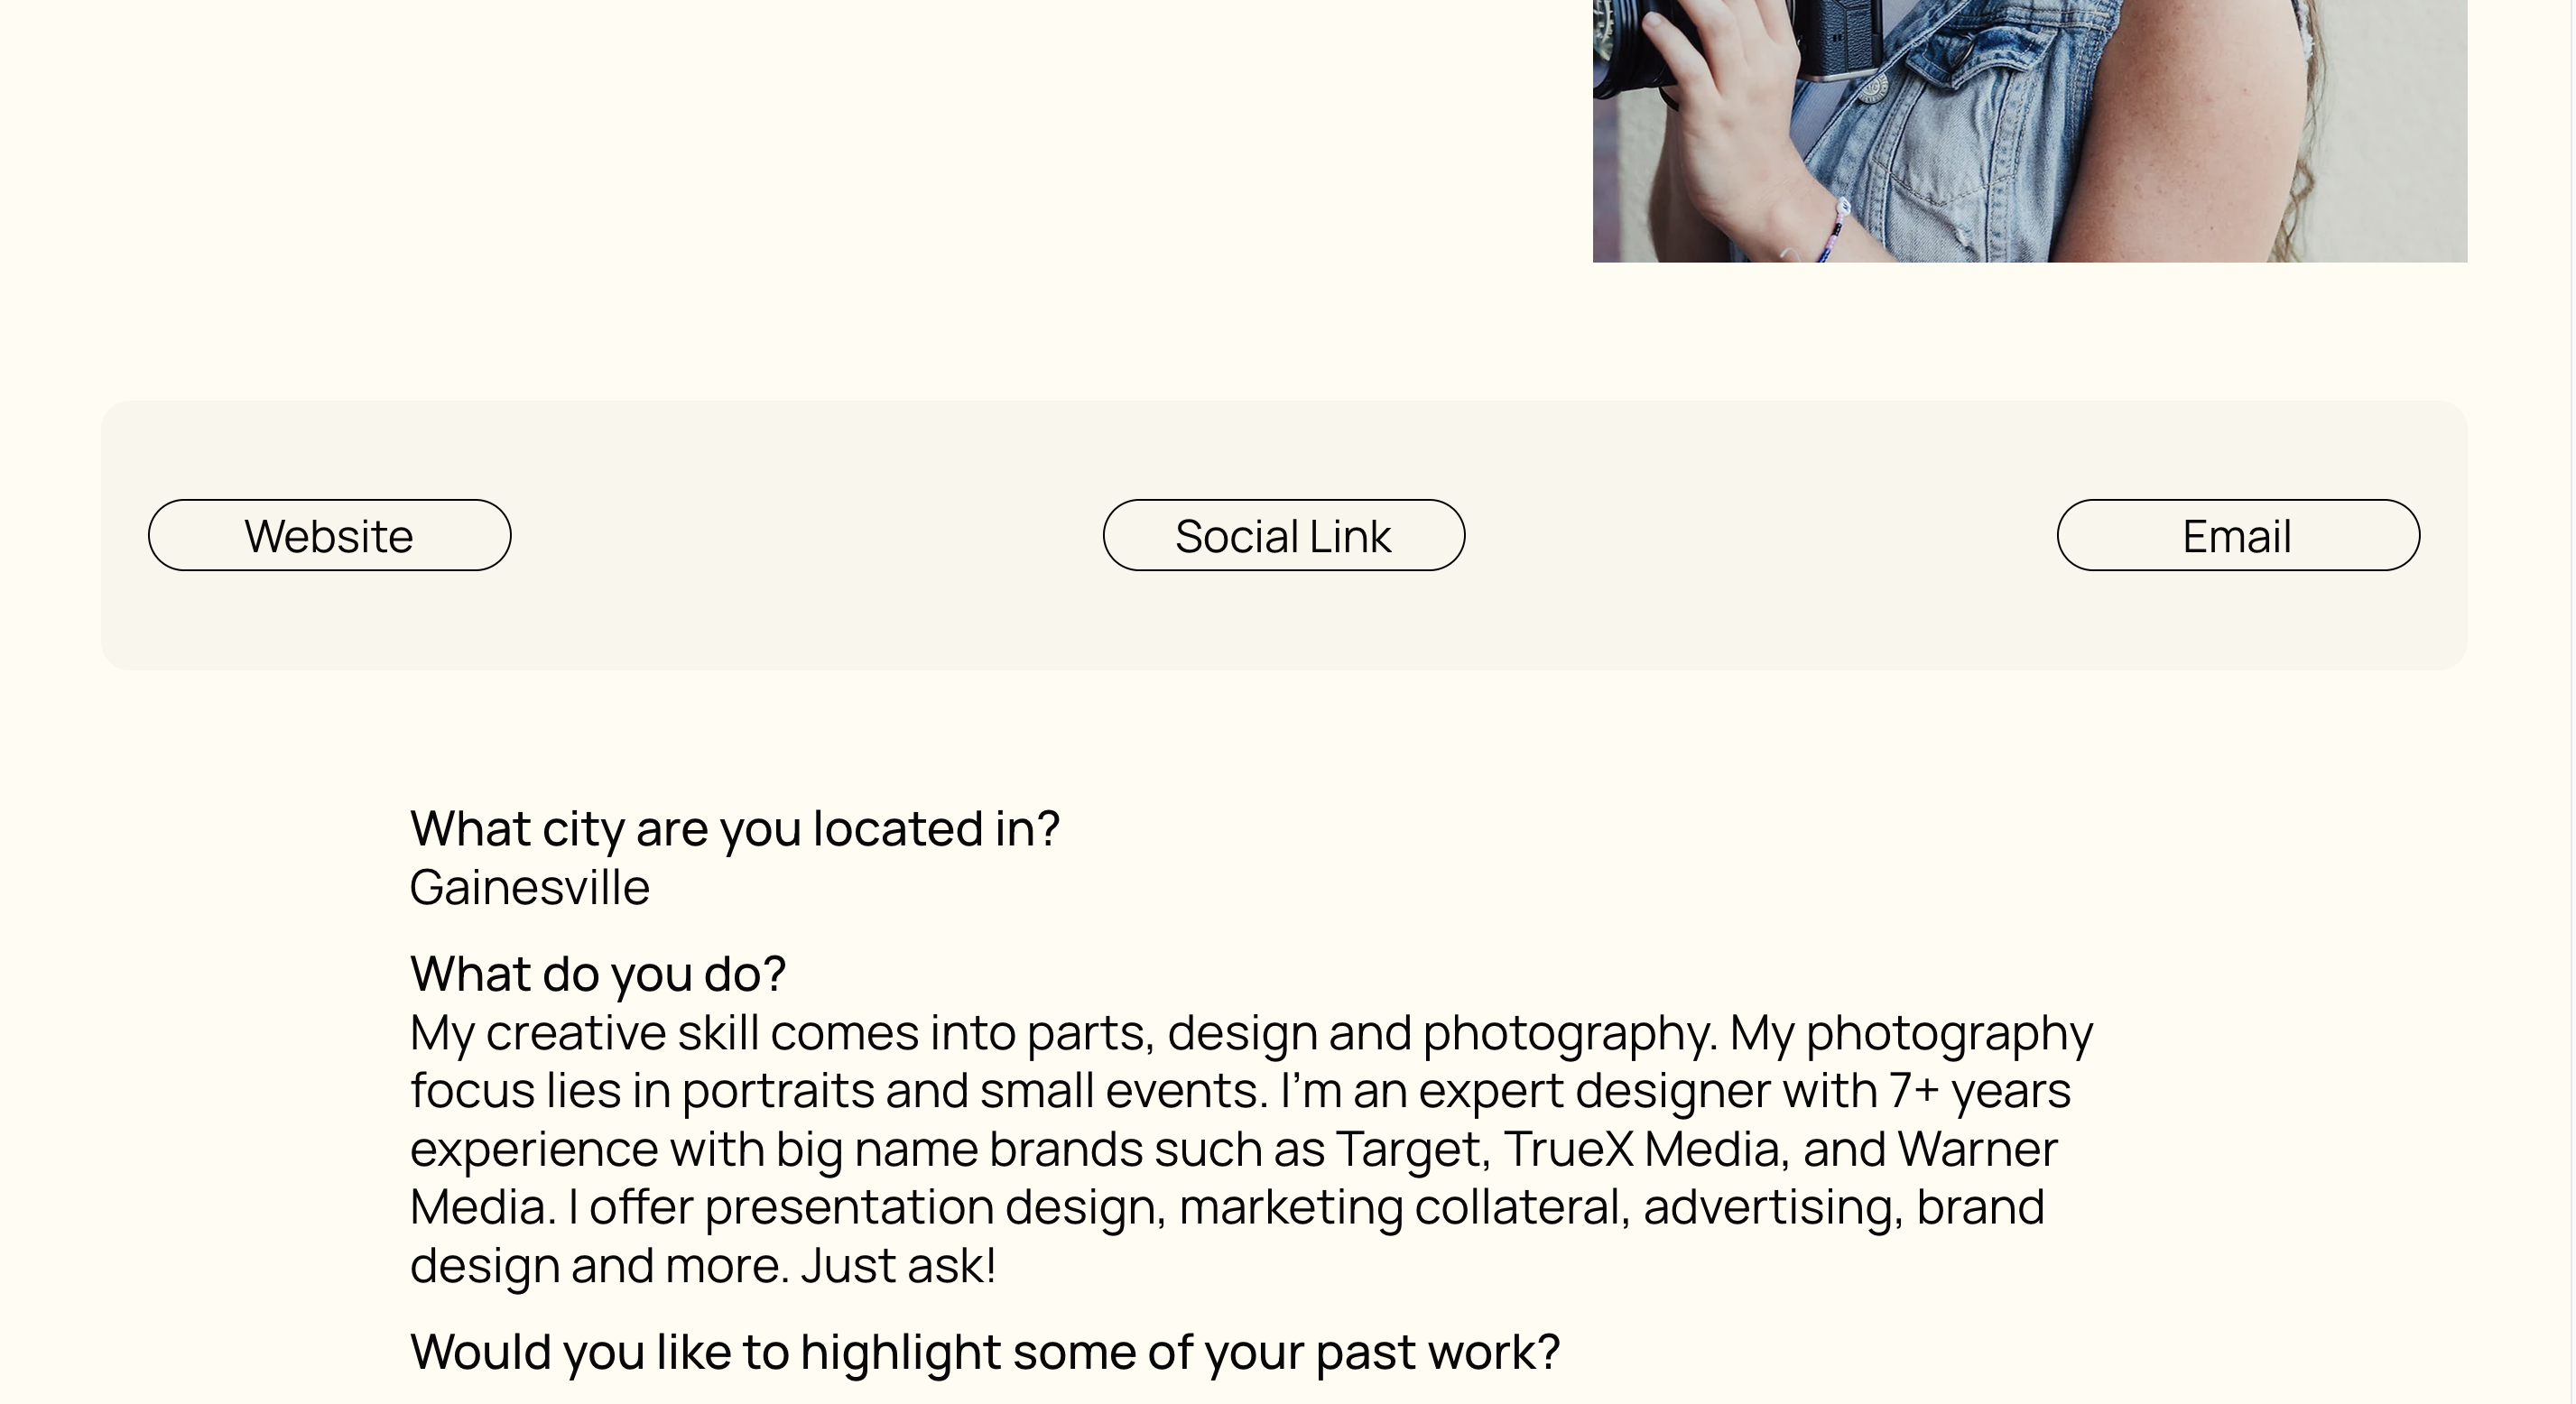Click the Social Link button
Image resolution: width=2576 pixels, height=1404 pixels.
tap(1284, 536)
